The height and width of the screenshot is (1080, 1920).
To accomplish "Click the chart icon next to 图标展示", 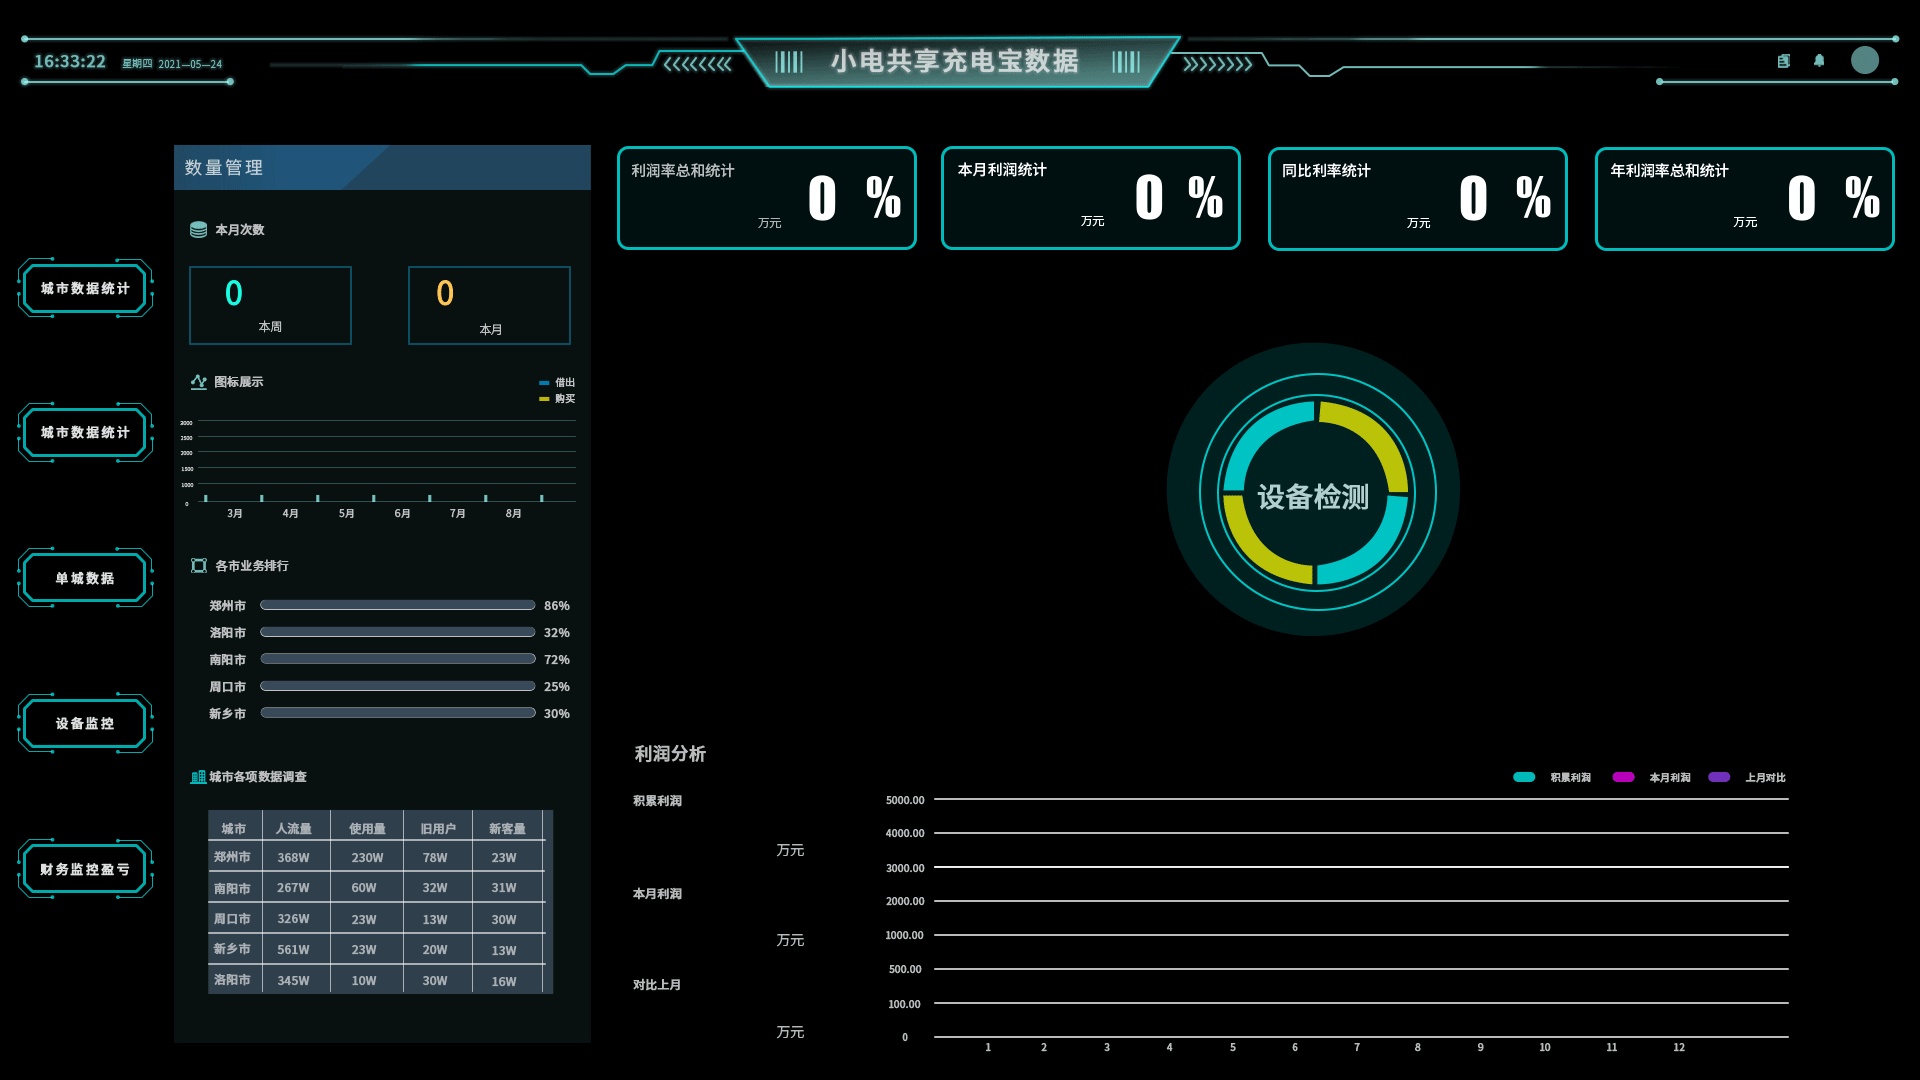I will pos(198,382).
